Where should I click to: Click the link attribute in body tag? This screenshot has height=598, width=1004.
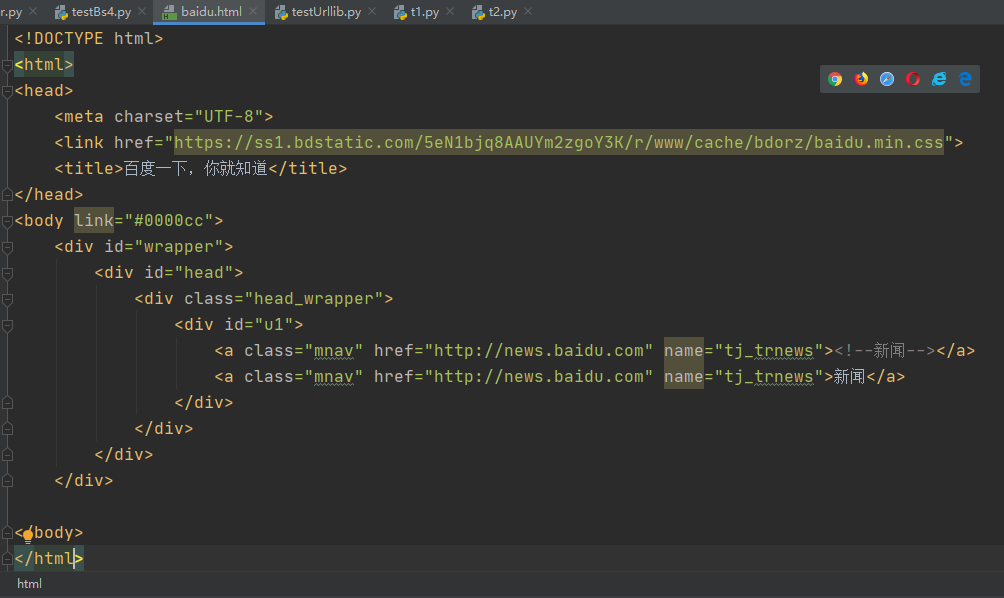[x=93, y=220]
